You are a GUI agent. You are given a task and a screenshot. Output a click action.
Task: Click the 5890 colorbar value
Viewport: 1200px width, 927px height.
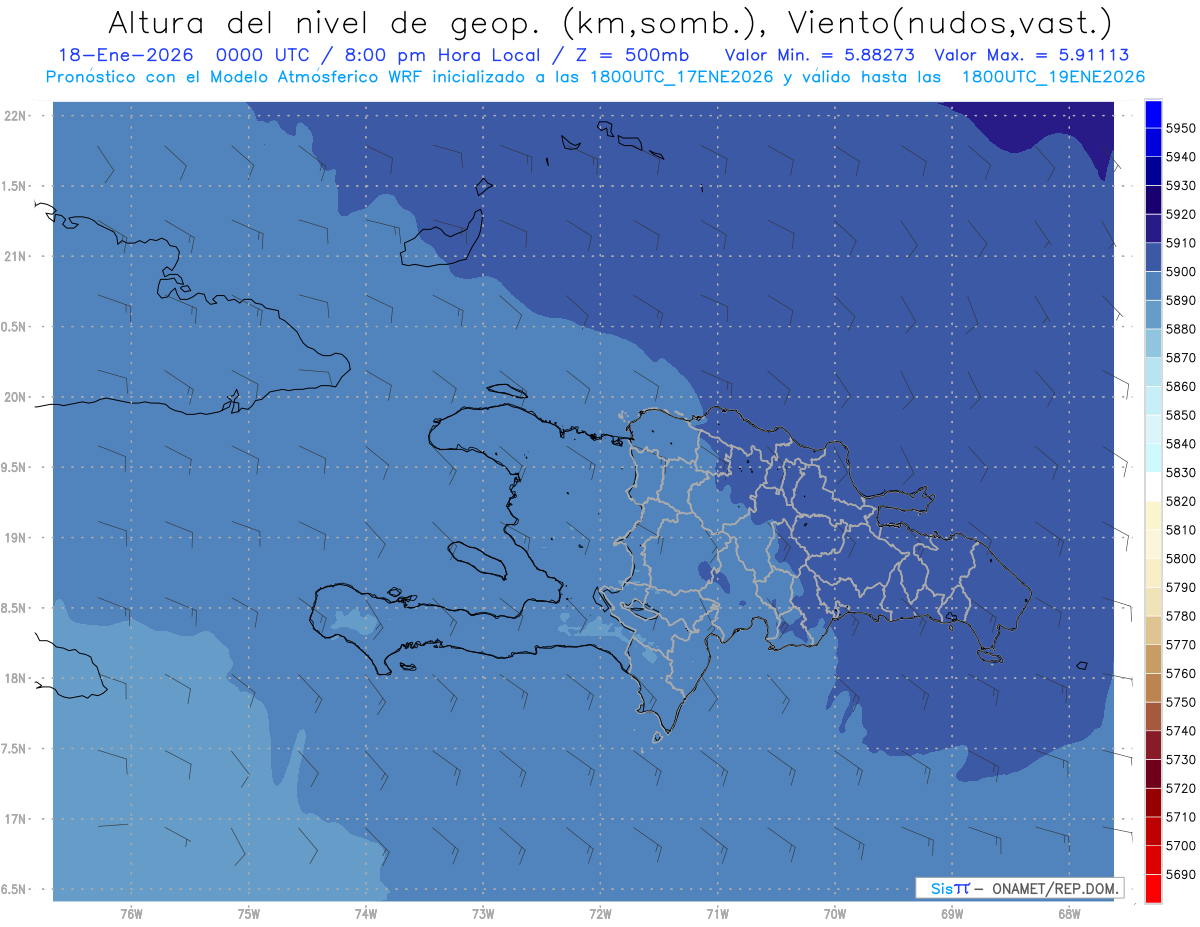(1180, 300)
